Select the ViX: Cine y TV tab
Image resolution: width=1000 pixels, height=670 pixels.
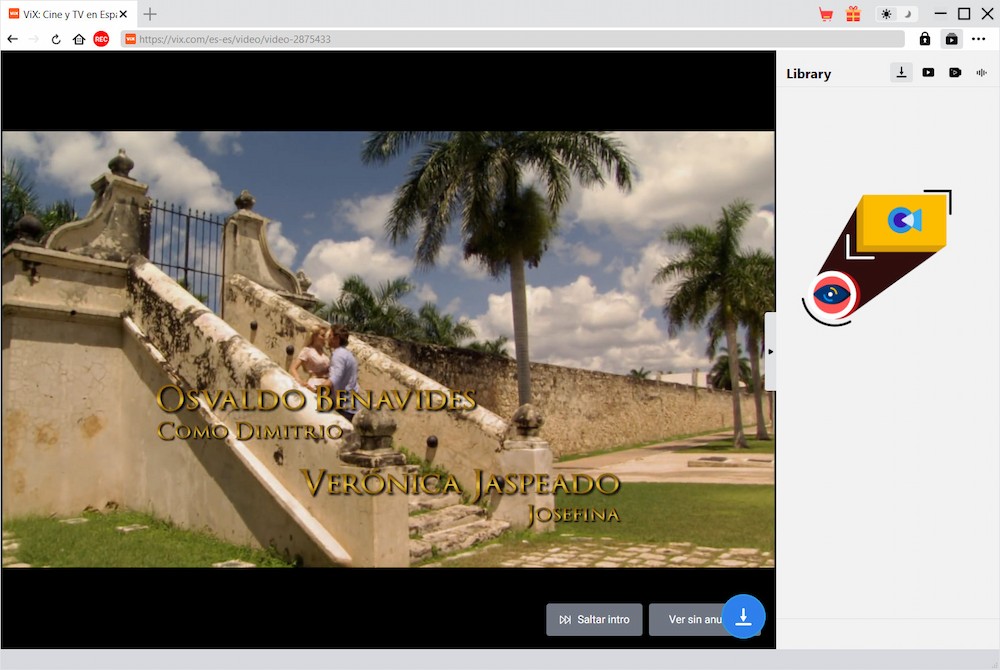point(67,14)
